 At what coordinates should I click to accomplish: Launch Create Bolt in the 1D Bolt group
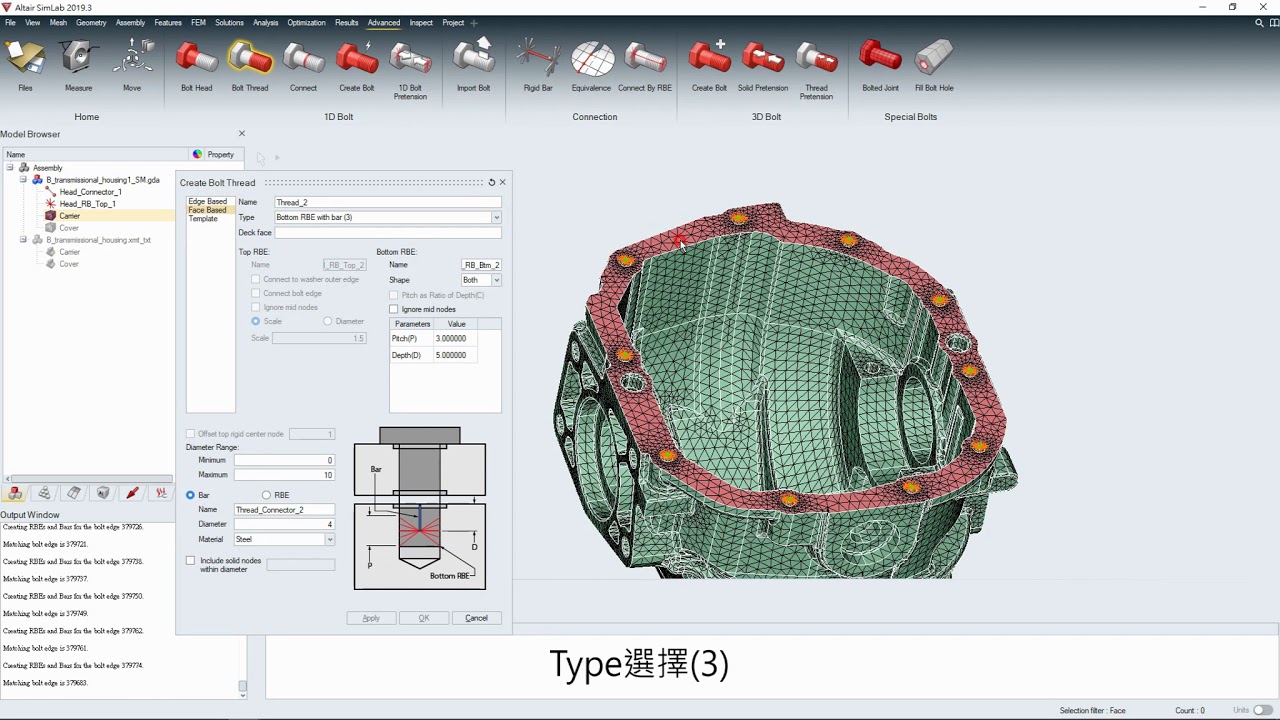click(357, 65)
